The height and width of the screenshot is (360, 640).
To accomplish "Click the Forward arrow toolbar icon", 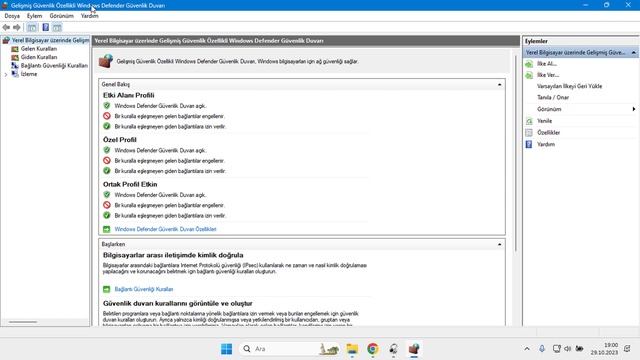I will point(17,27).
